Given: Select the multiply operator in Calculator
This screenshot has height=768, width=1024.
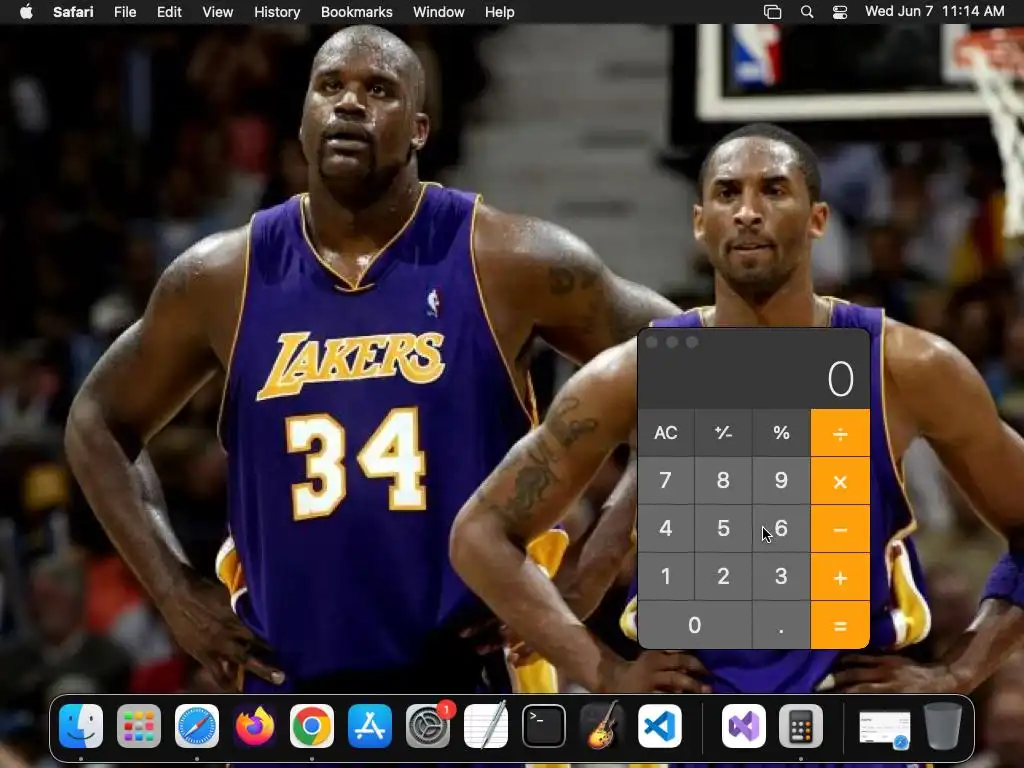Looking at the screenshot, I should [x=840, y=481].
